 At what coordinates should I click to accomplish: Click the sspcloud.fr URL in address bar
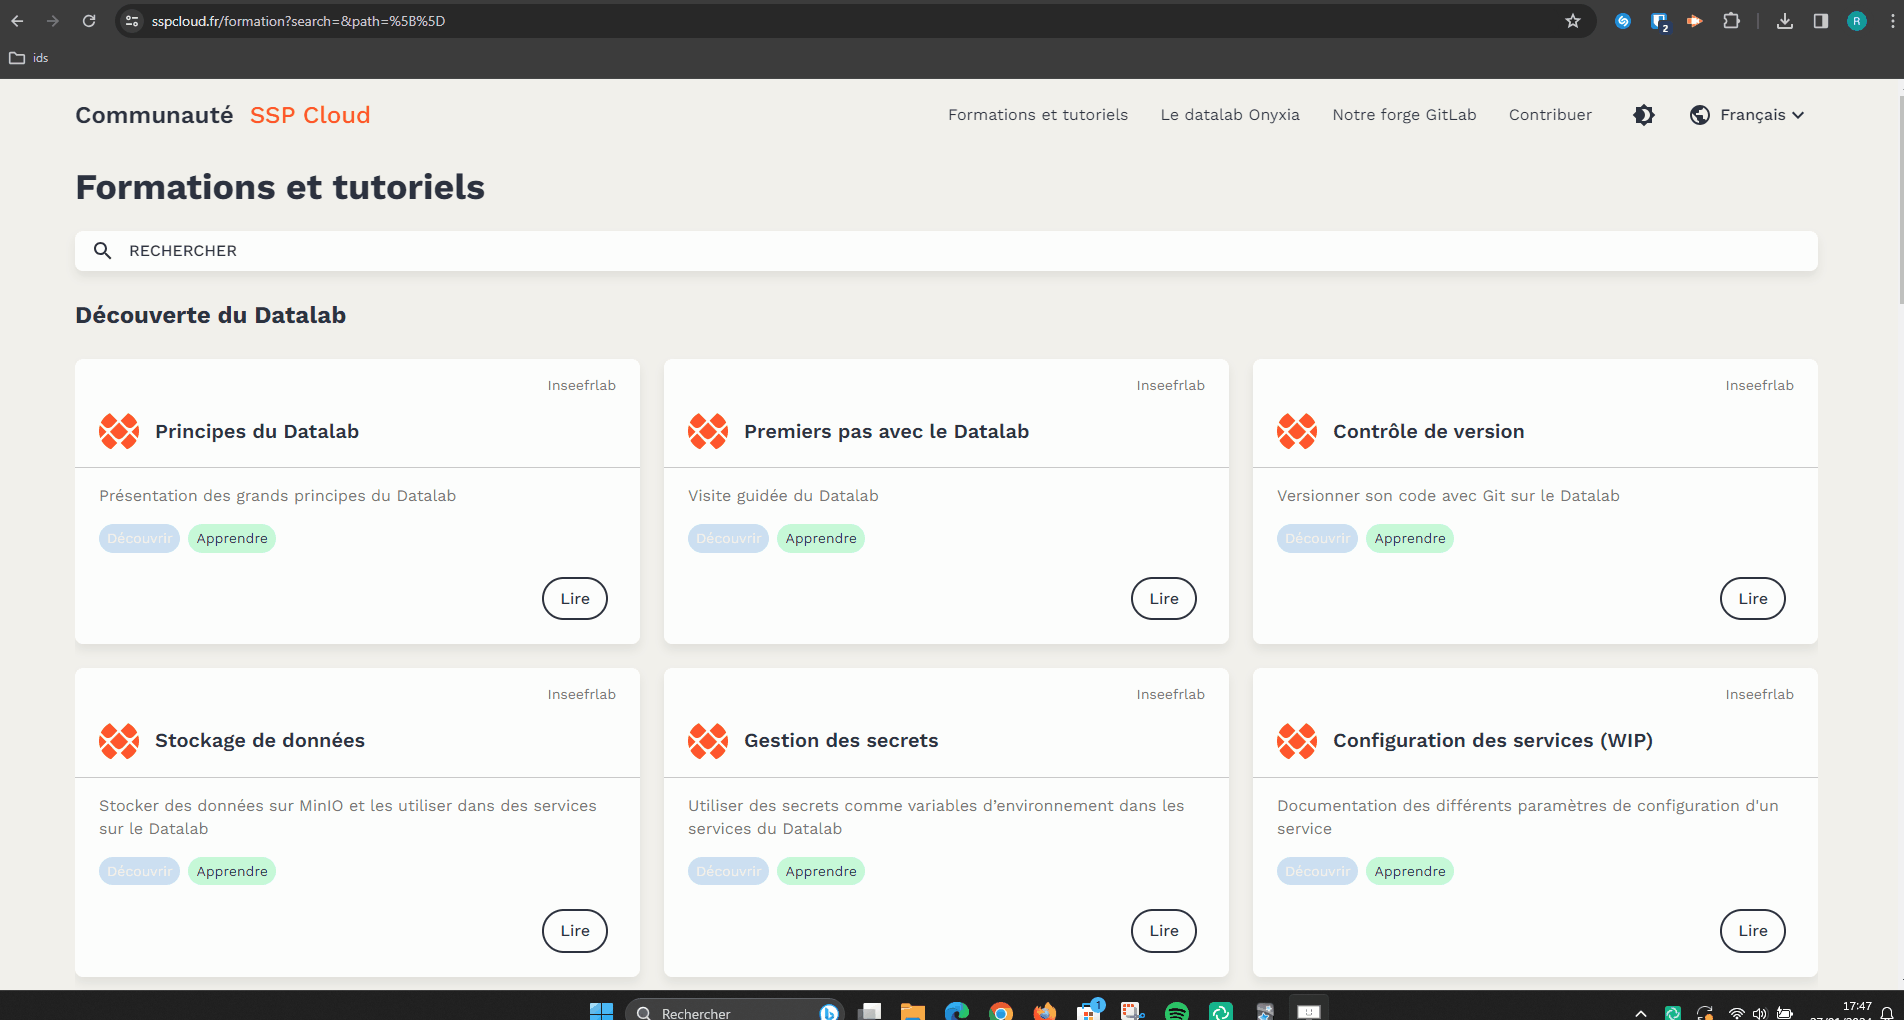point(298,21)
